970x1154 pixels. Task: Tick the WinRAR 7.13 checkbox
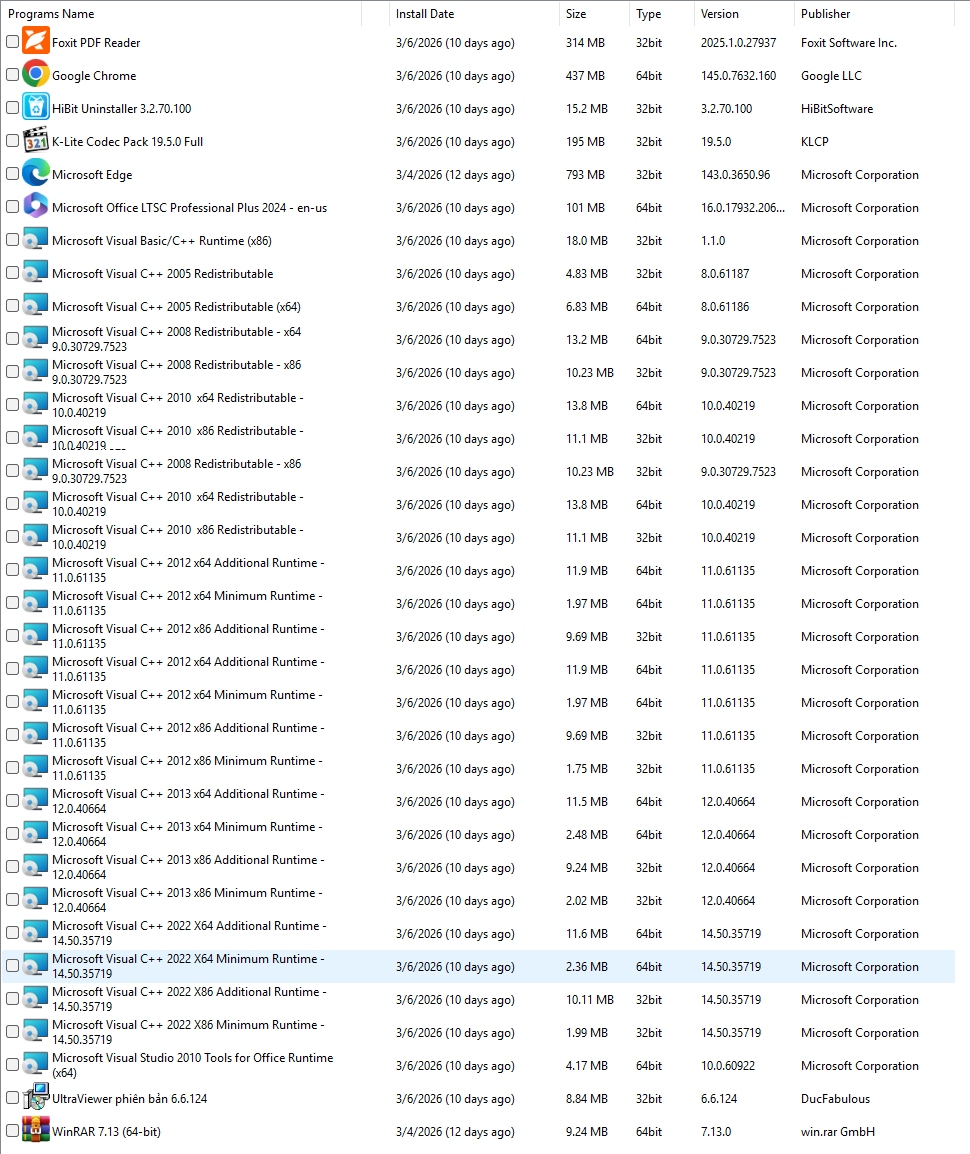pos(12,1131)
